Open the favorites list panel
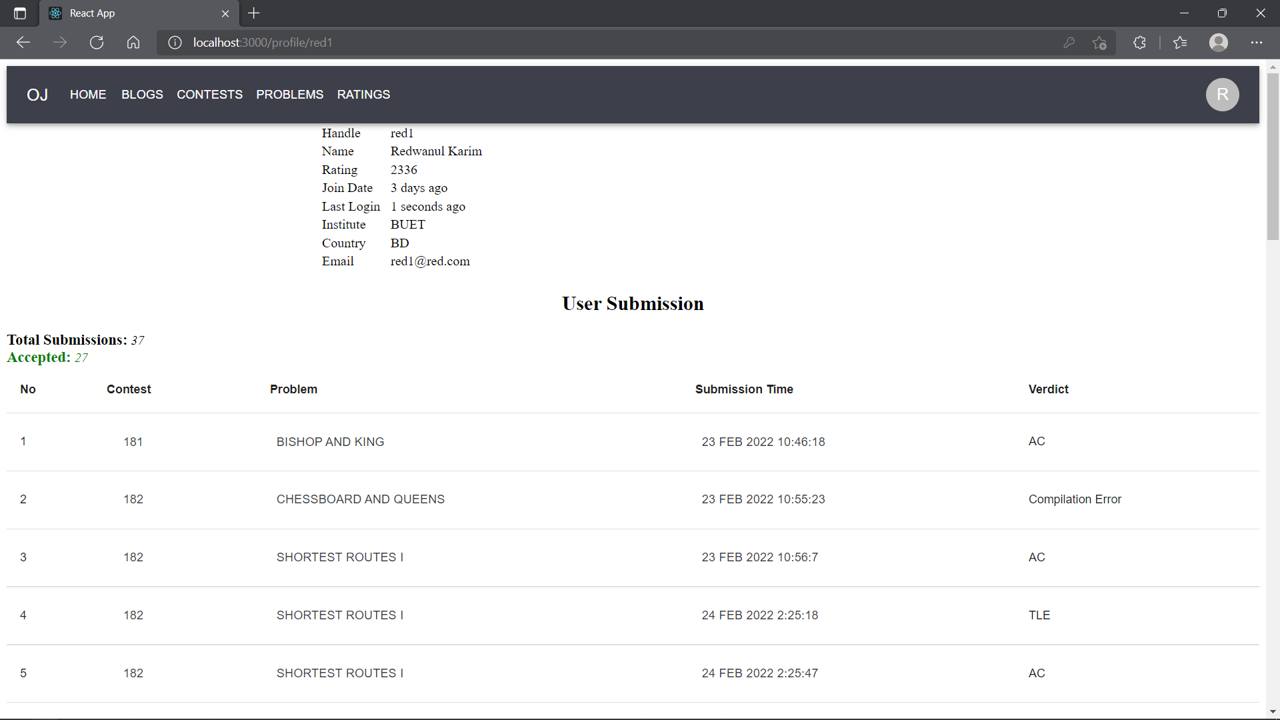The width and height of the screenshot is (1280, 720). pos(1180,42)
